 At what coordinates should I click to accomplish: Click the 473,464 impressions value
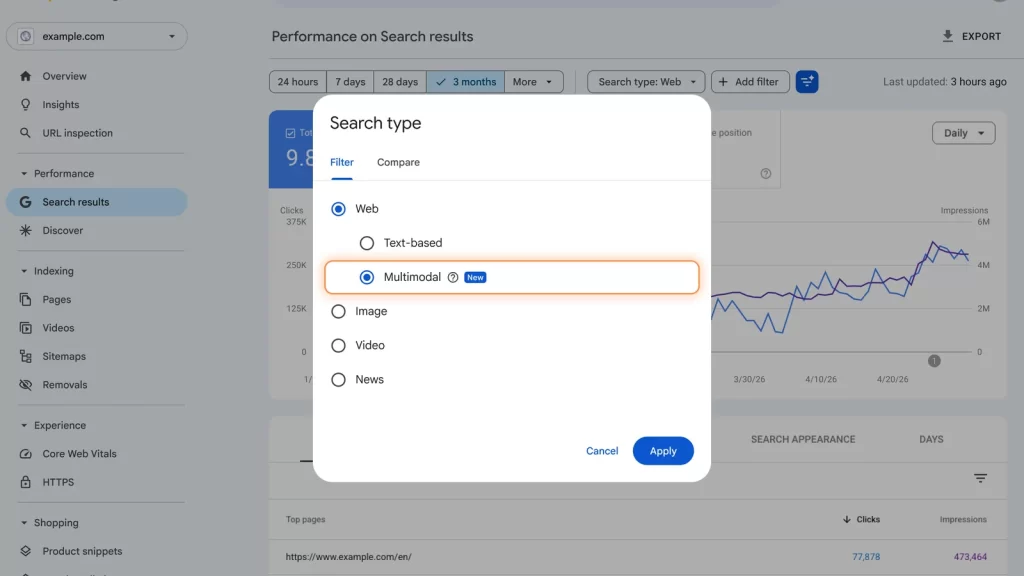(x=970, y=557)
